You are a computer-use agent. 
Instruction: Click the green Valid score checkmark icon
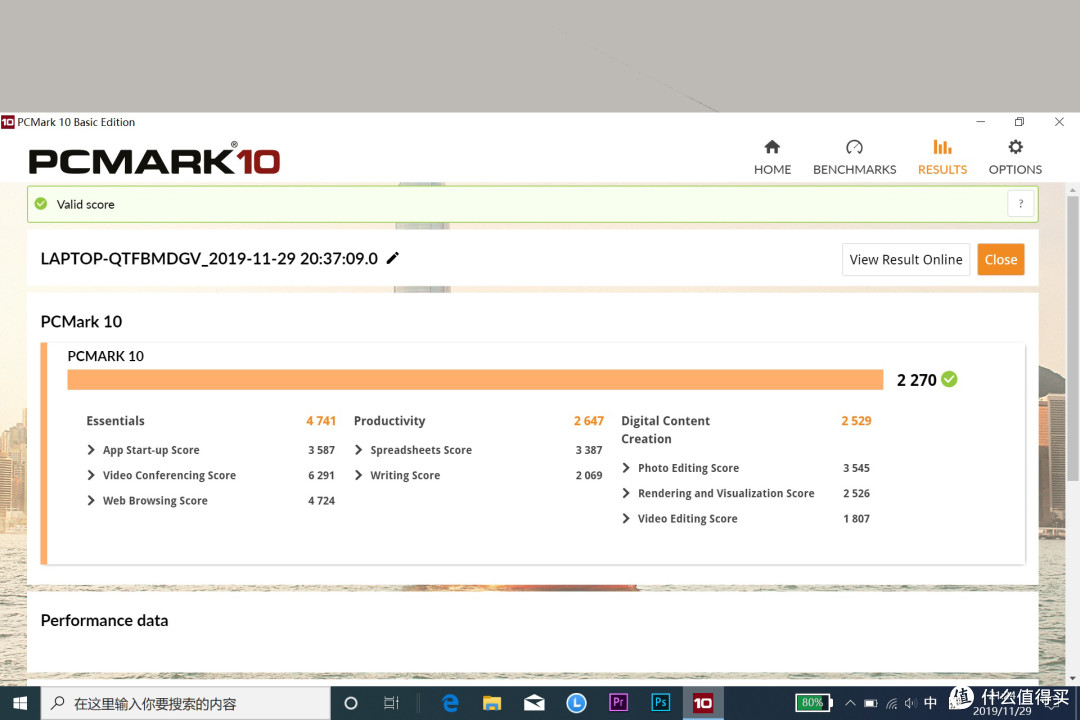click(41, 204)
